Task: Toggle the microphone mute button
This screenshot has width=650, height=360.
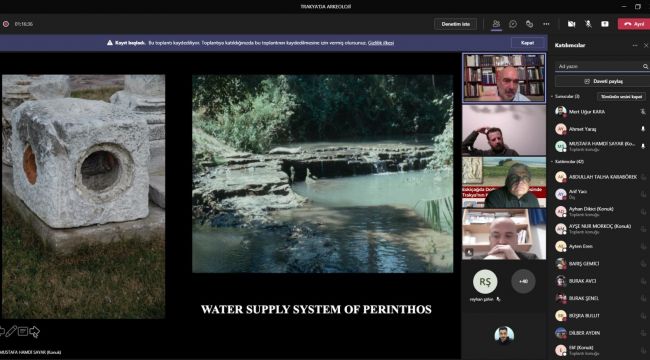Action: (588, 24)
